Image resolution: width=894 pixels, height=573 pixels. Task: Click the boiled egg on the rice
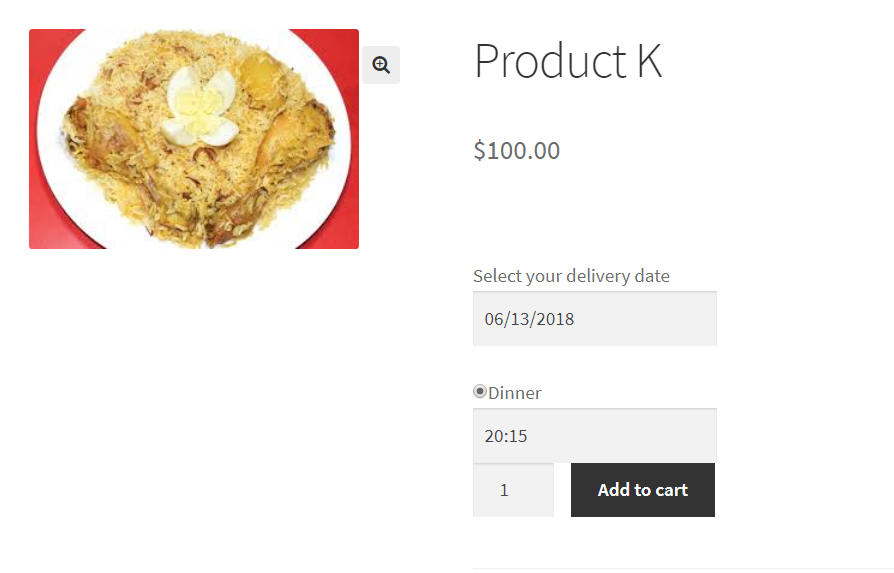pos(201,107)
